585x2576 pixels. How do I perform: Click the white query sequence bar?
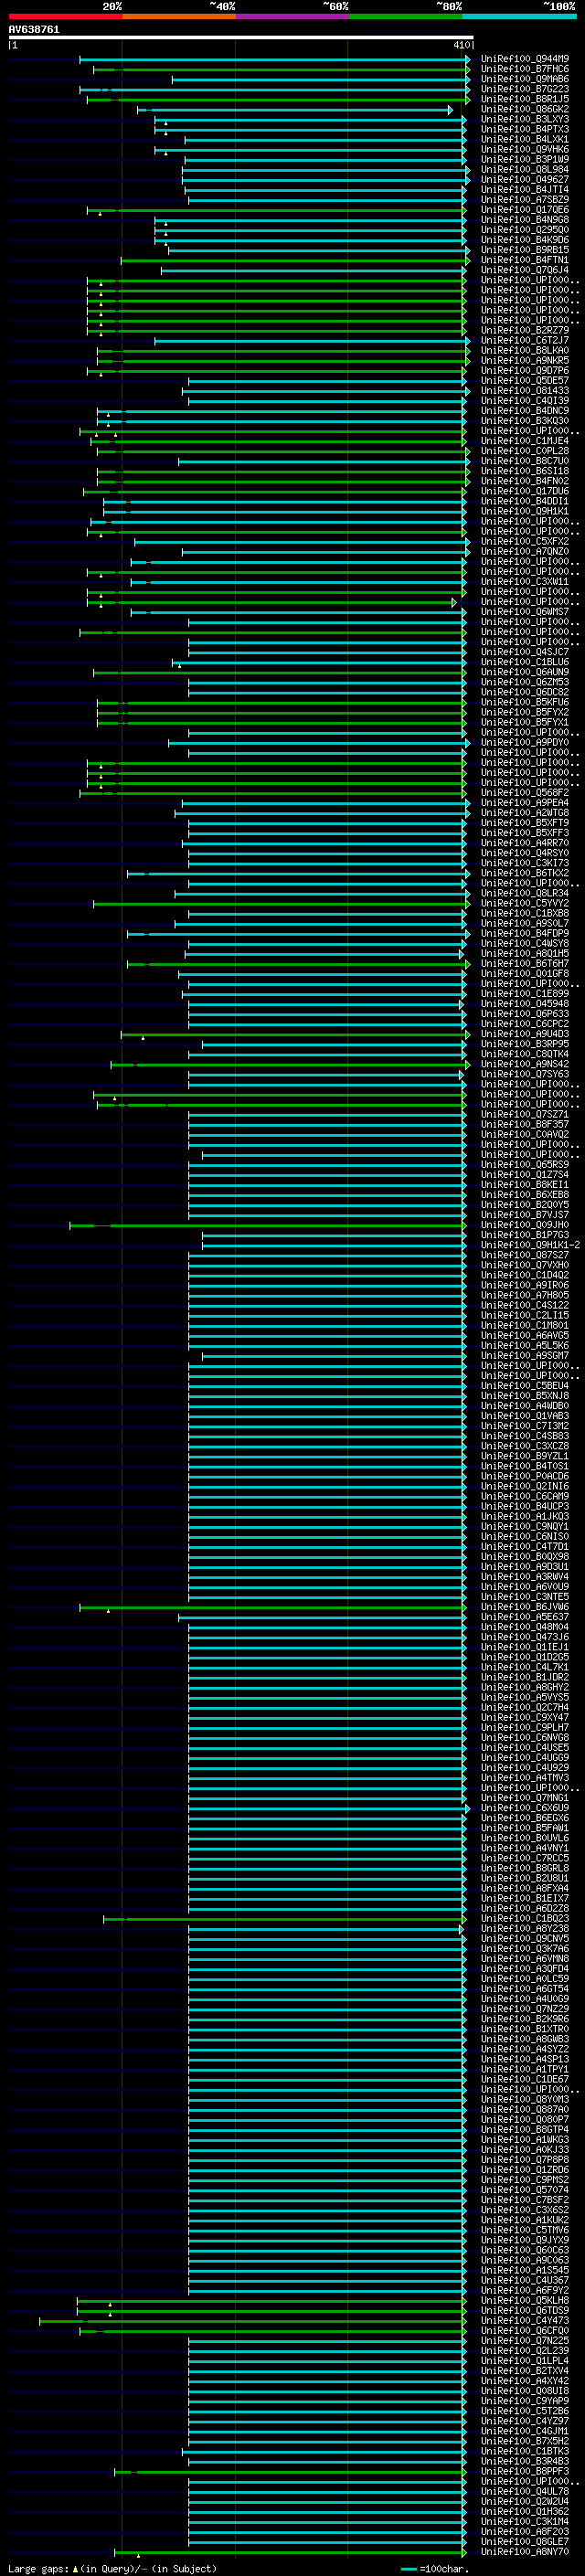pyautogui.click(x=241, y=38)
